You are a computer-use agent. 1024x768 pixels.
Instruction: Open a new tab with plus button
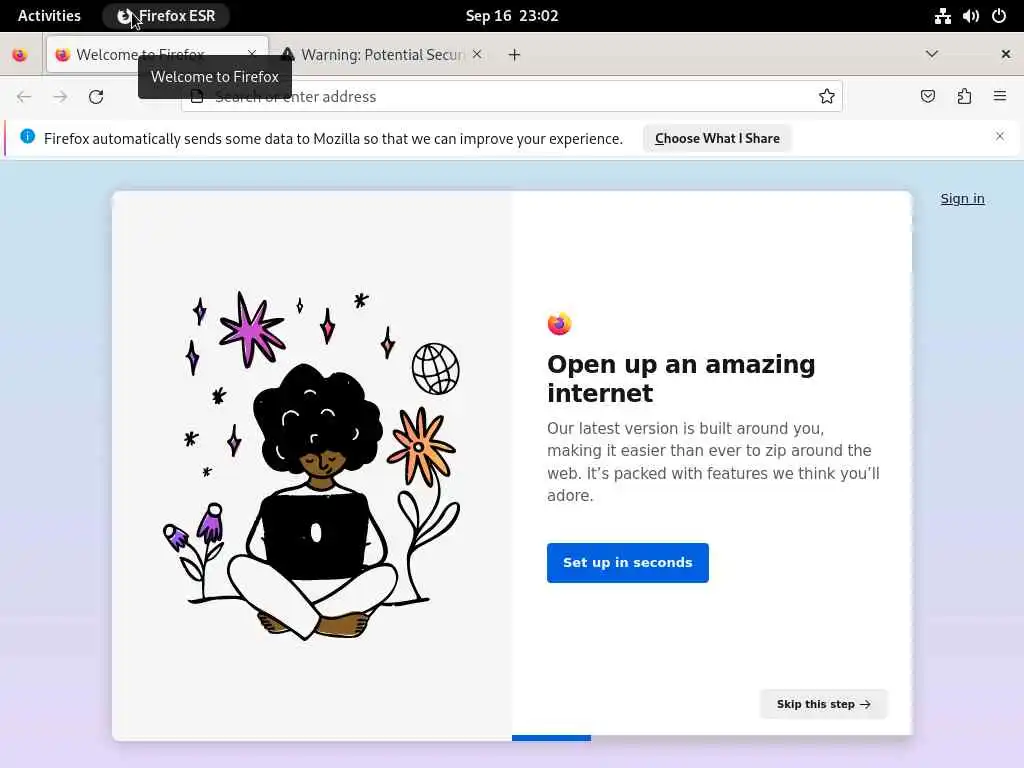[515, 55]
